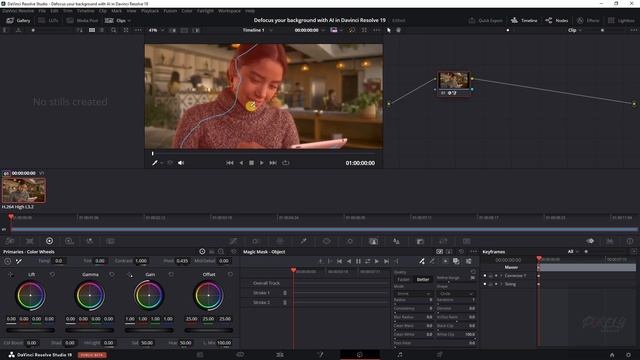Select the viewer qualifier picker tool
Screen dimensions: 640x360
[x=155, y=163]
